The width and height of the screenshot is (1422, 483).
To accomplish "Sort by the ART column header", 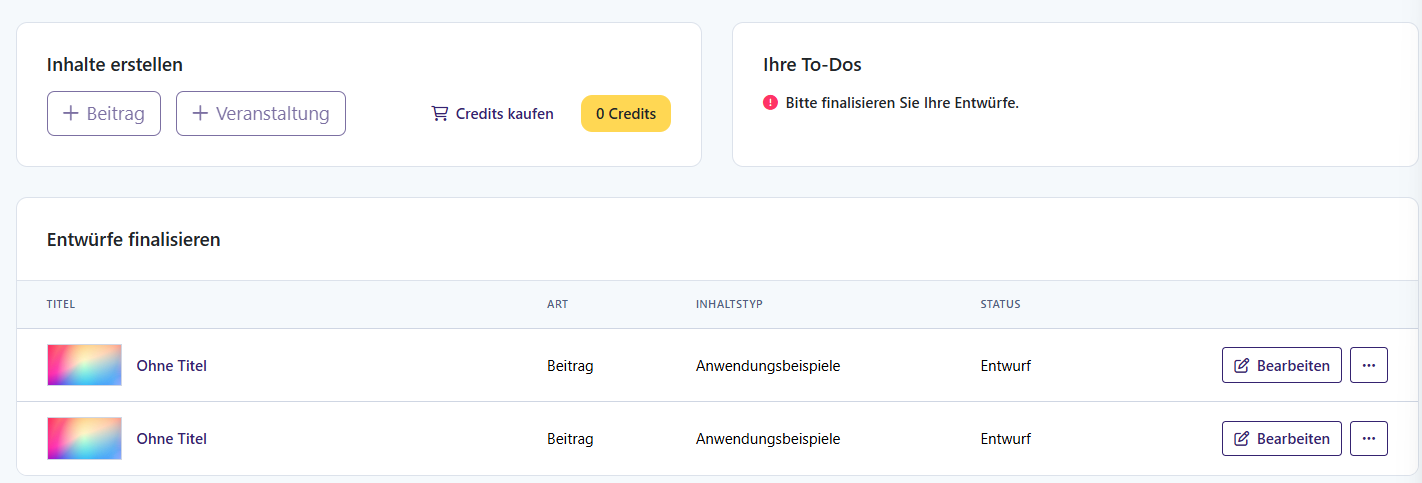I will [x=557, y=304].
